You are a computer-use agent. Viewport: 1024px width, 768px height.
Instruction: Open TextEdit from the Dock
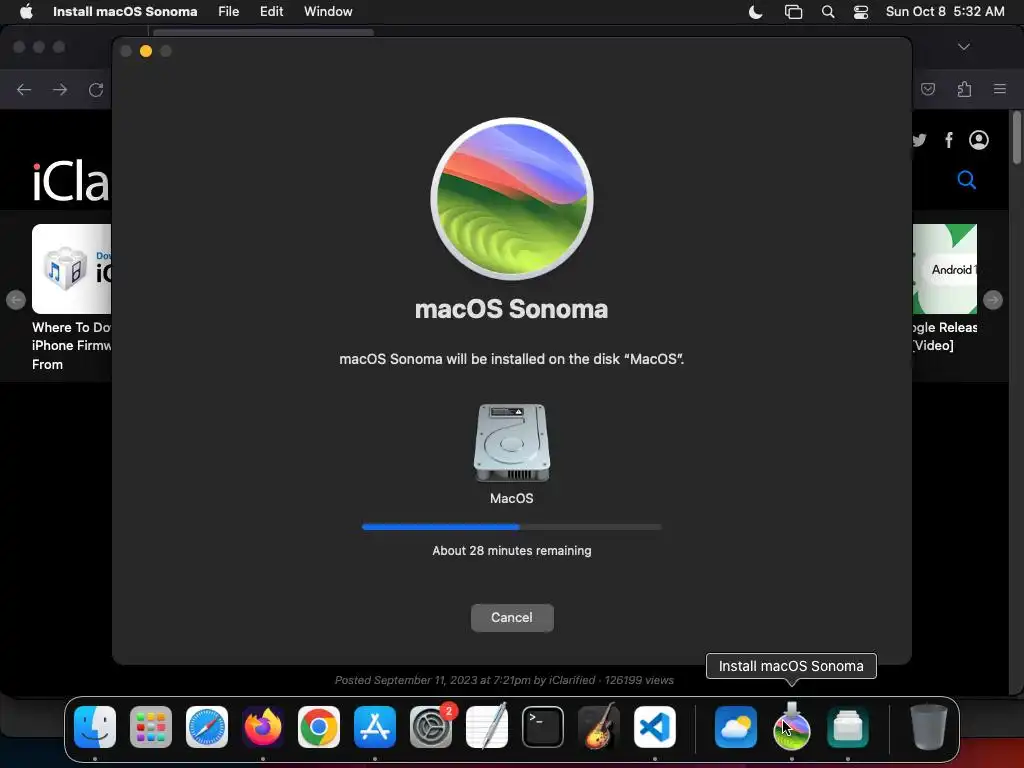click(487, 727)
